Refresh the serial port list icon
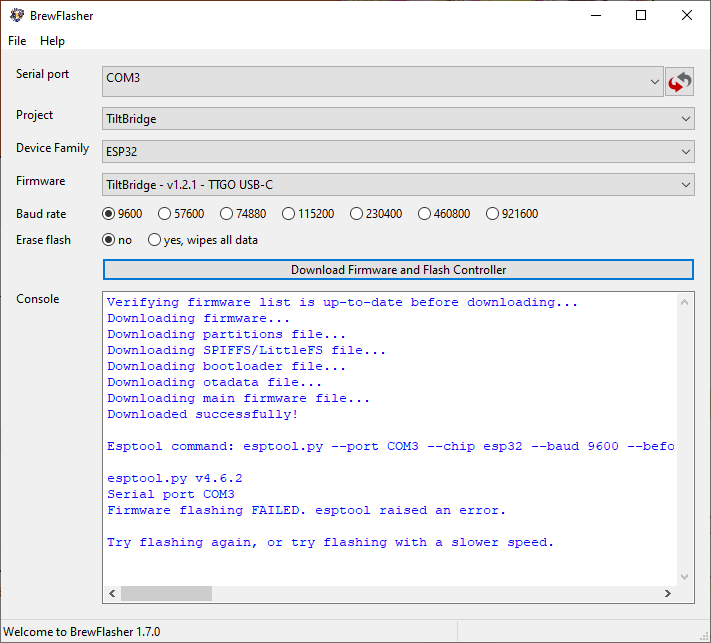 [679, 82]
